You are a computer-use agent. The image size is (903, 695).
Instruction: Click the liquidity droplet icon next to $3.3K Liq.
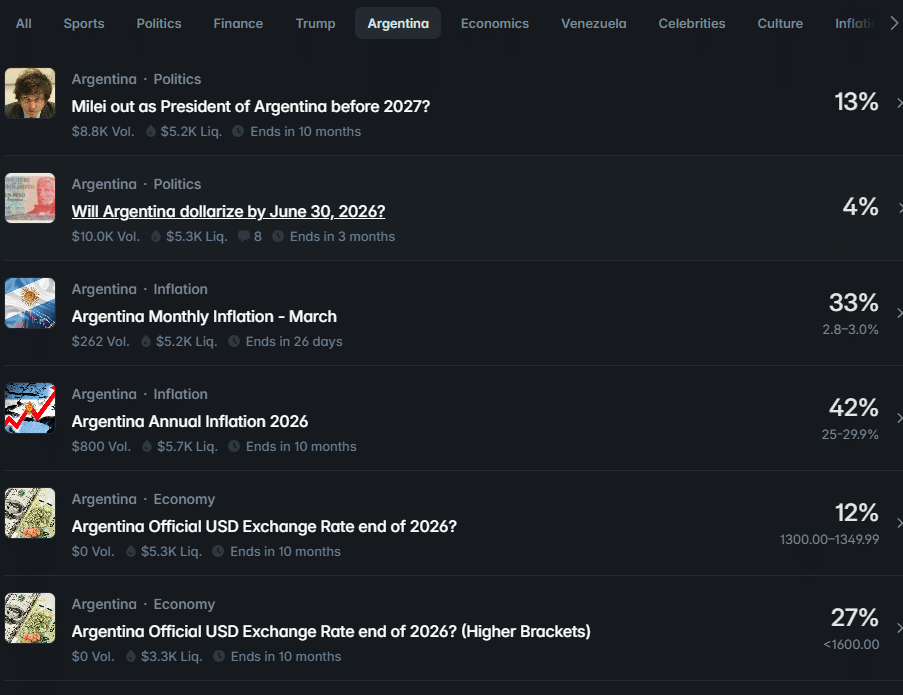point(130,657)
